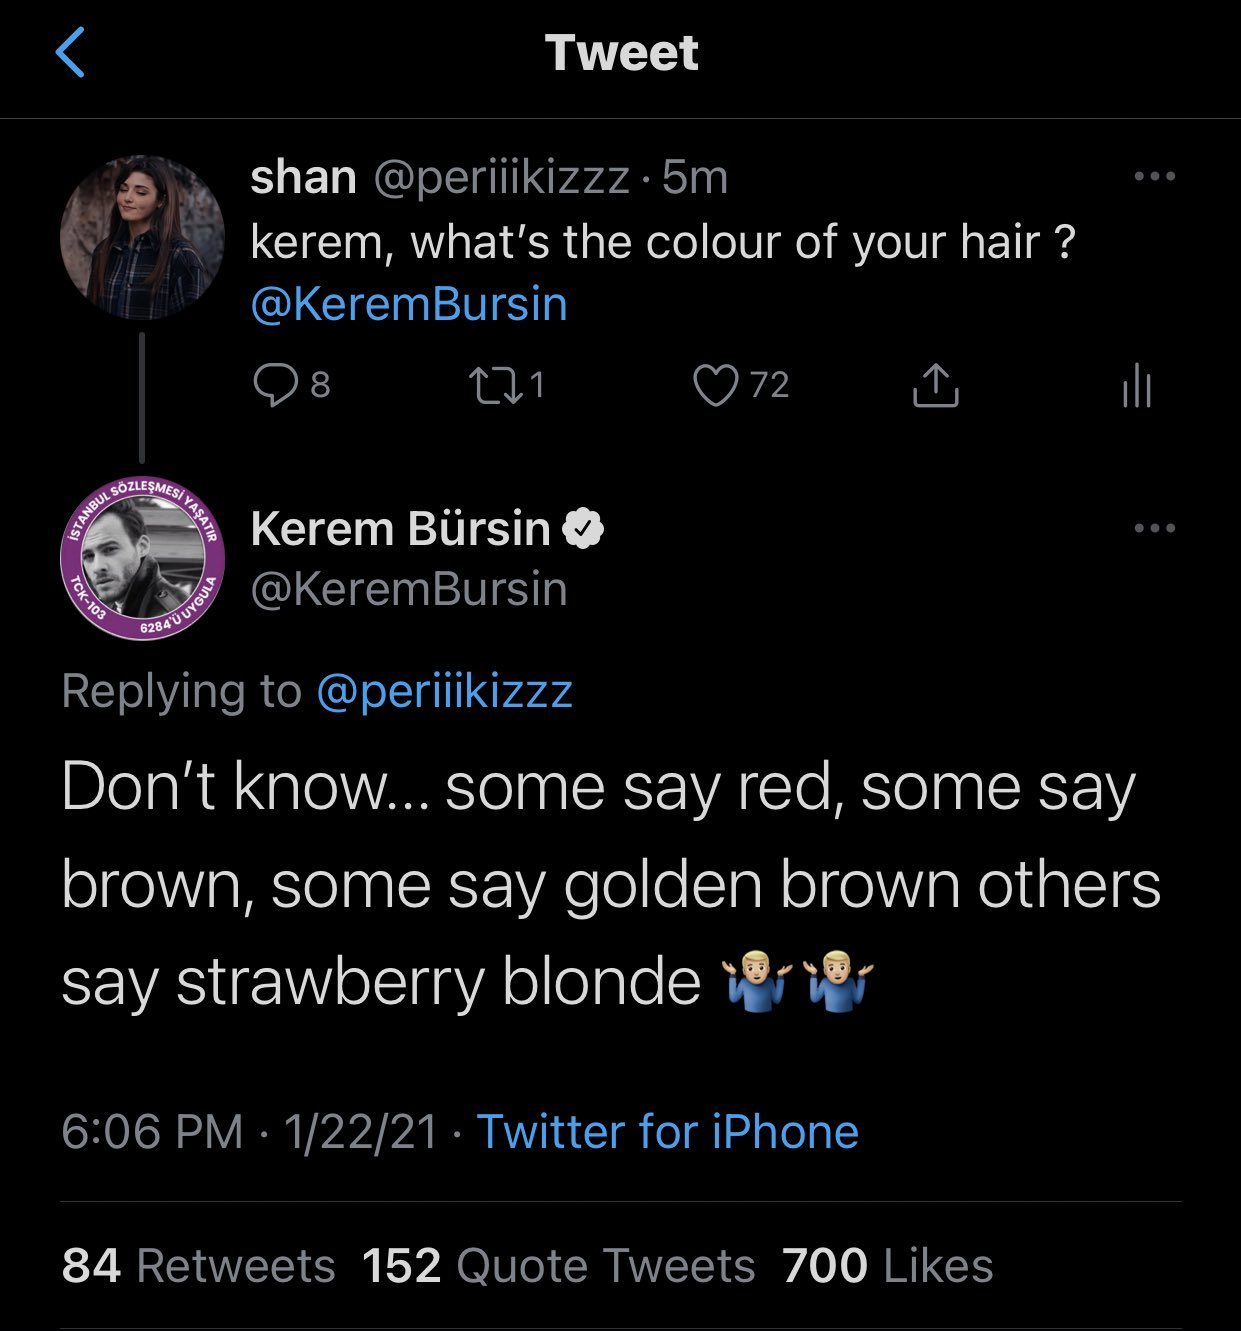Tap the @KeremBursin mention in shan's tweet

pos(408,305)
